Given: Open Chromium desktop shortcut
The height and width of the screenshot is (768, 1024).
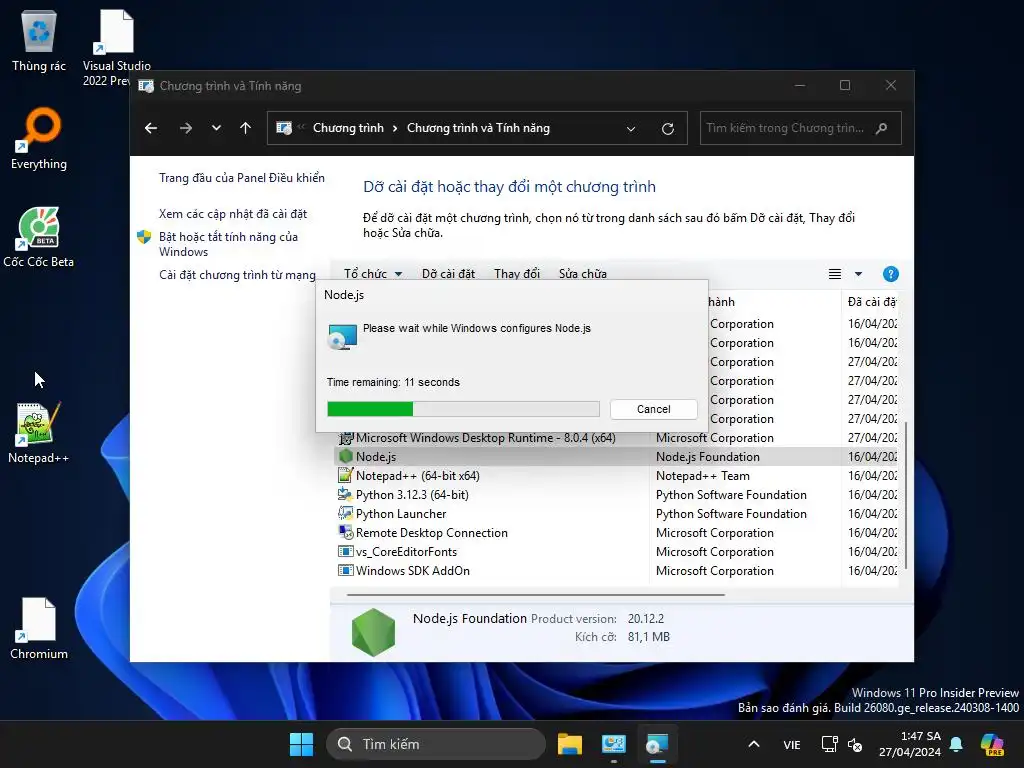Looking at the screenshot, I should [39, 628].
